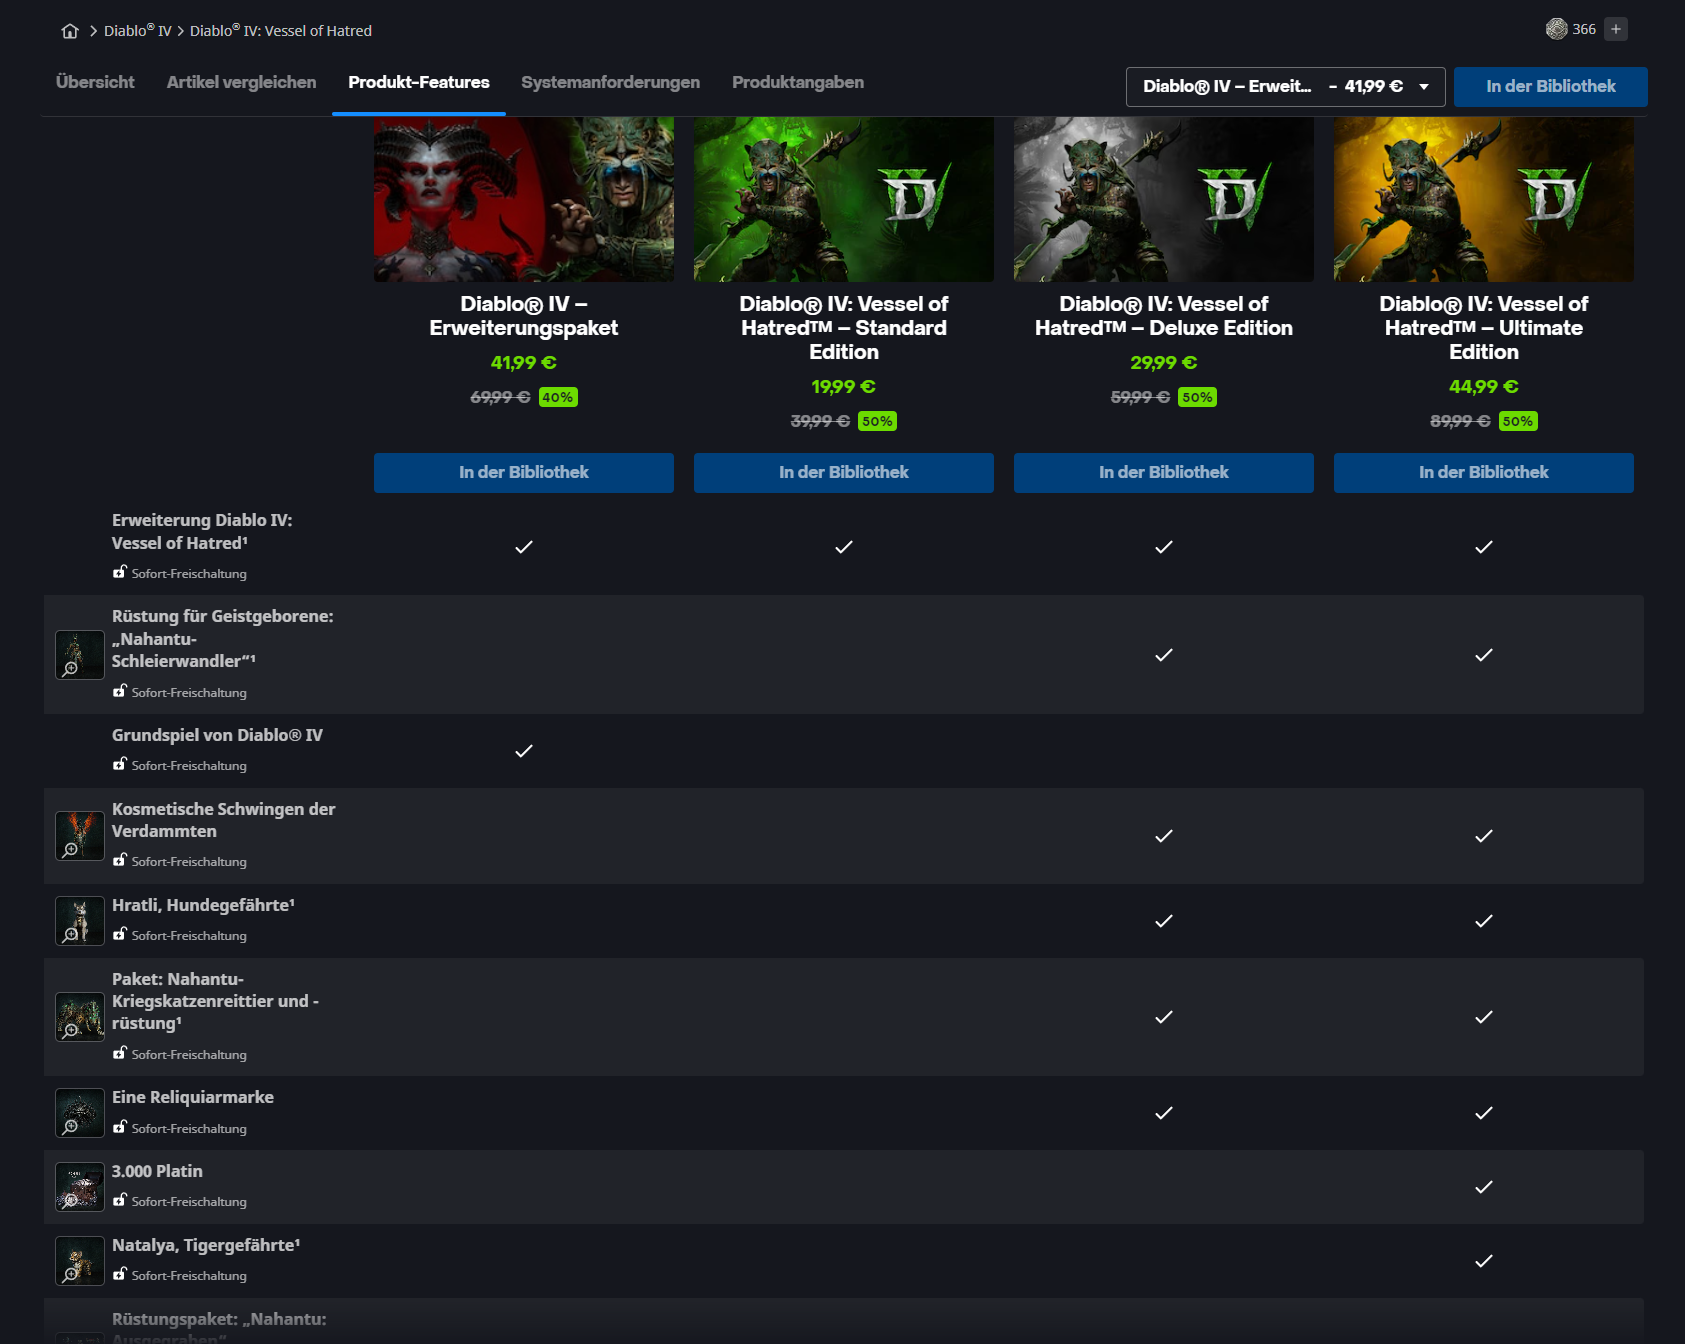Image resolution: width=1685 pixels, height=1344 pixels.
Task: Click unlock icon under Nahantu-Kriegskatzenreittier row
Action: click(120, 1053)
